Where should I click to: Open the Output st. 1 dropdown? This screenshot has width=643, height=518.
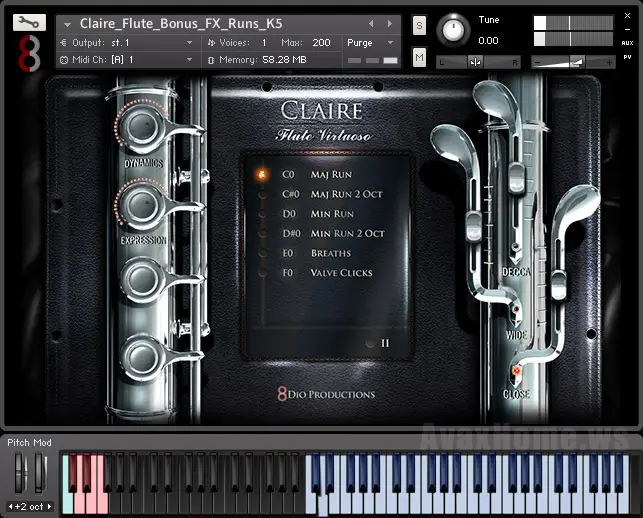(189, 43)
